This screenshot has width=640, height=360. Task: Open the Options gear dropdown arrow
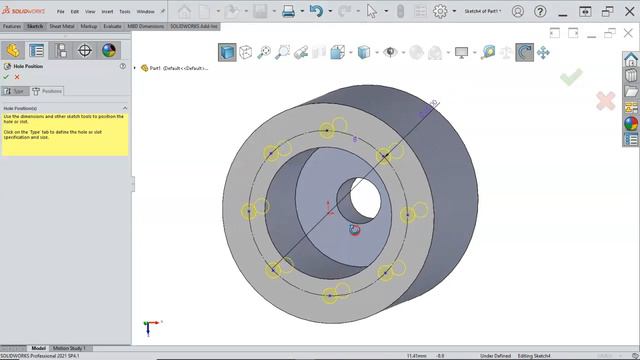pos(454,11)
